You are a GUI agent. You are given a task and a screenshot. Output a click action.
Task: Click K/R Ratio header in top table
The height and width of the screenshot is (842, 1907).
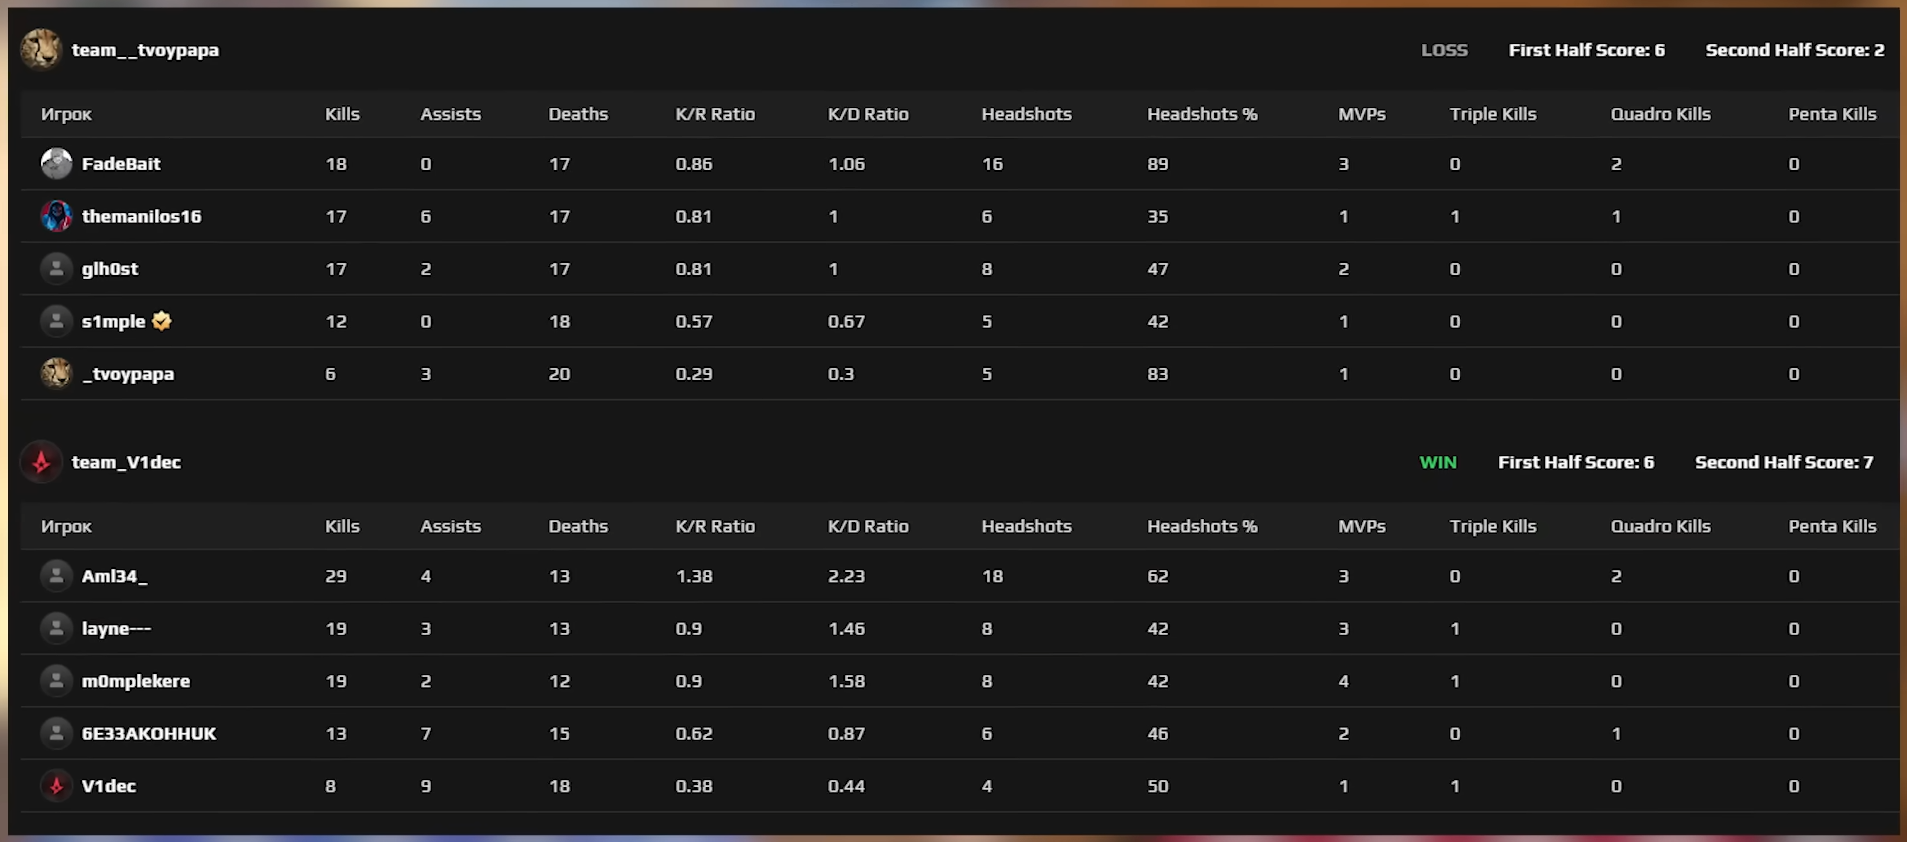coord(715,114)
